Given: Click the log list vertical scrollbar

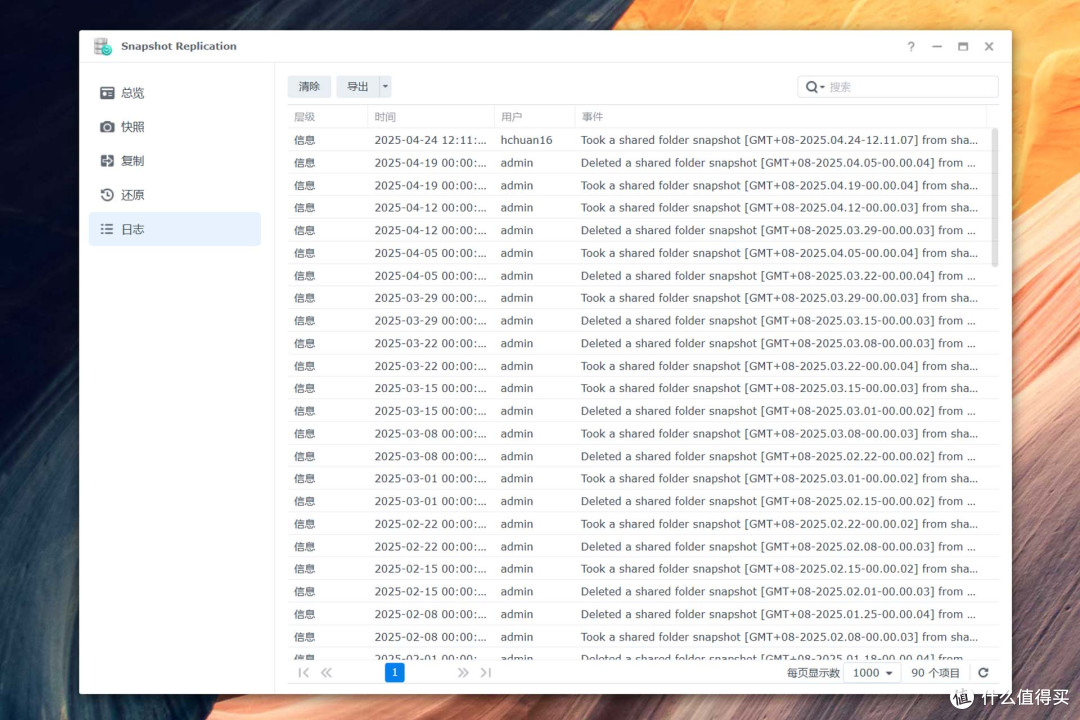Looking at the screenshot, I should click(995, 197).
